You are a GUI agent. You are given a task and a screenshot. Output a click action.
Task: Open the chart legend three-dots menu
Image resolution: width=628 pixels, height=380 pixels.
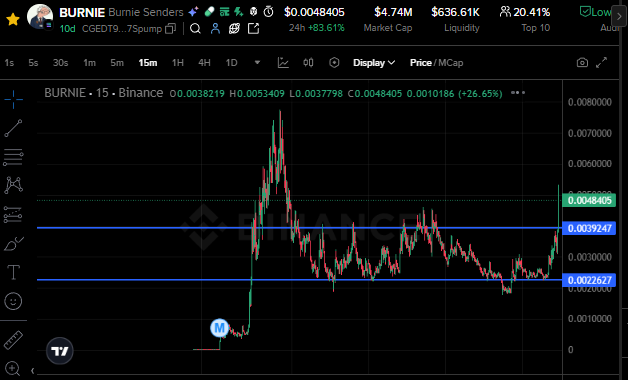[x=518, y=93]
